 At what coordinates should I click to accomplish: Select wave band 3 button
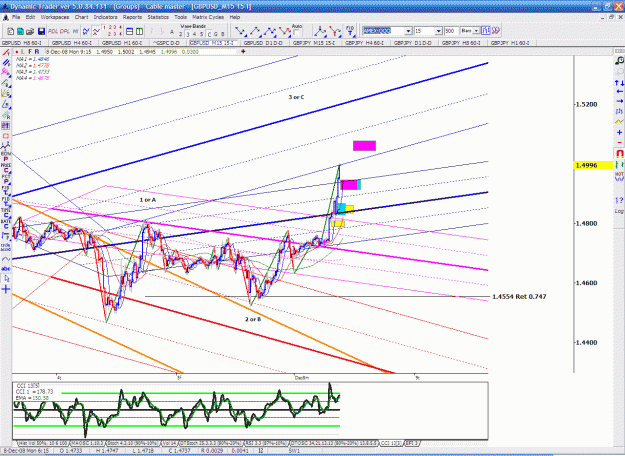point(188,34)
